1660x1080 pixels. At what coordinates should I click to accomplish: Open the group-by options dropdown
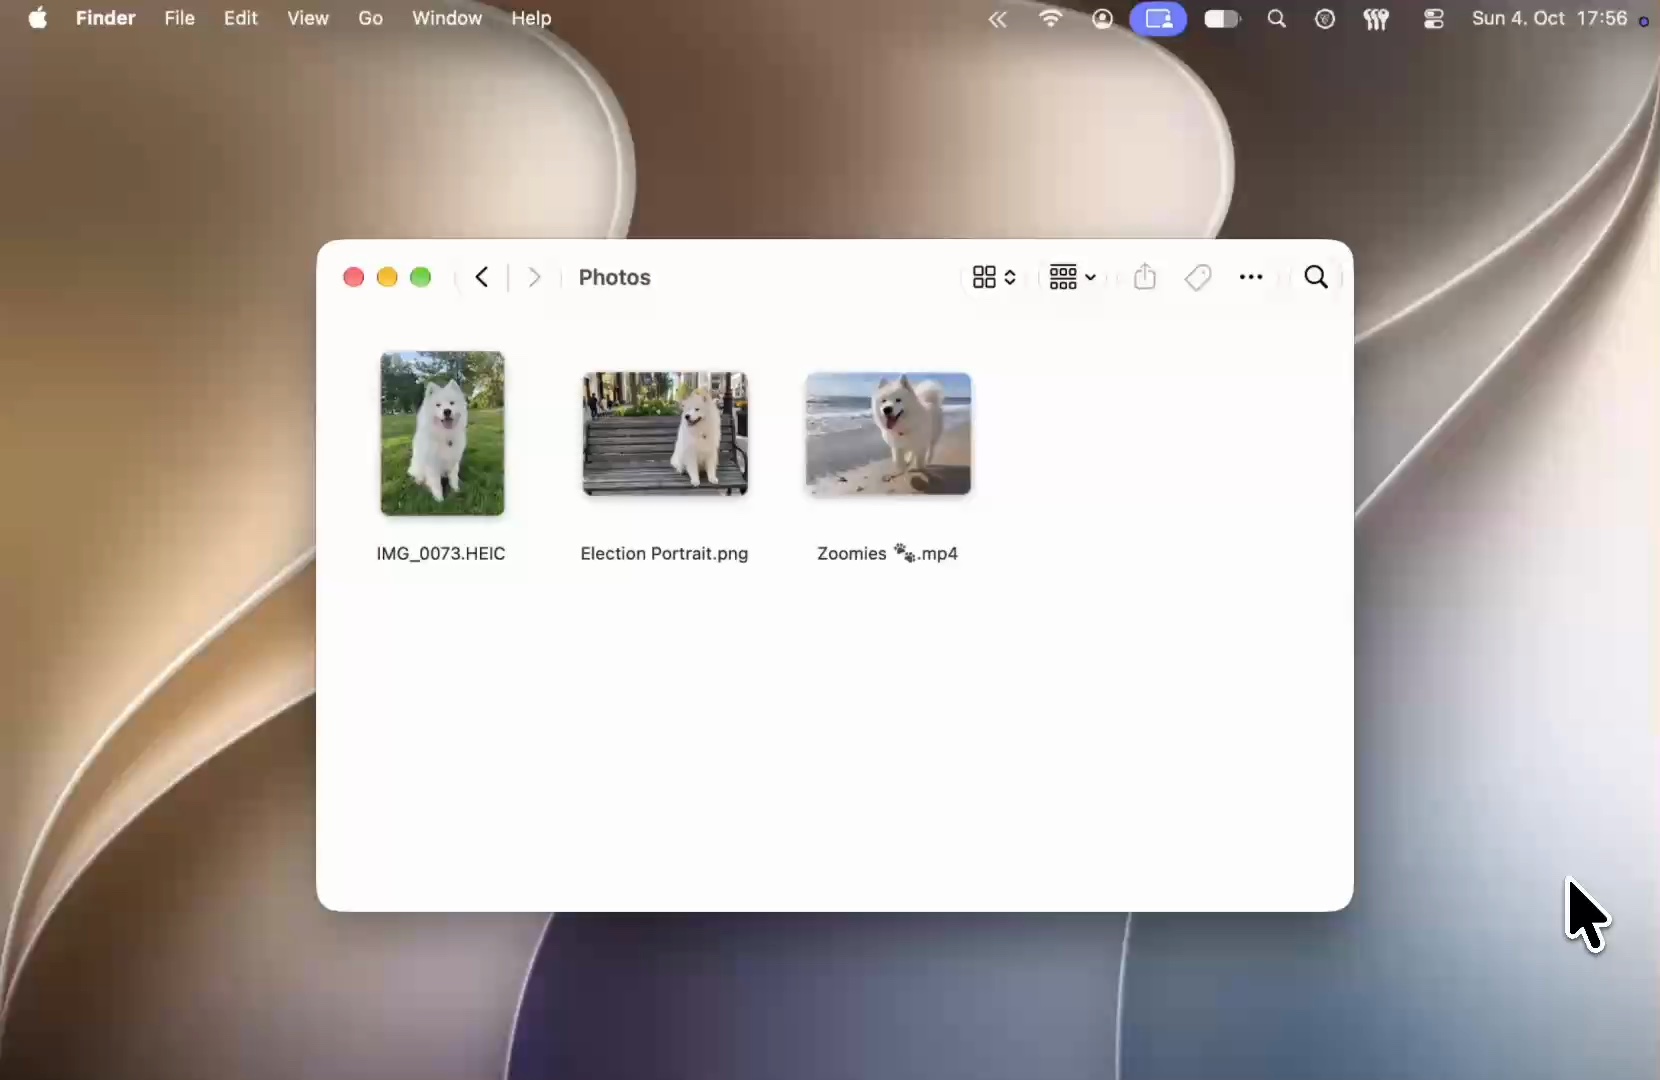(x=1072, y=277)
